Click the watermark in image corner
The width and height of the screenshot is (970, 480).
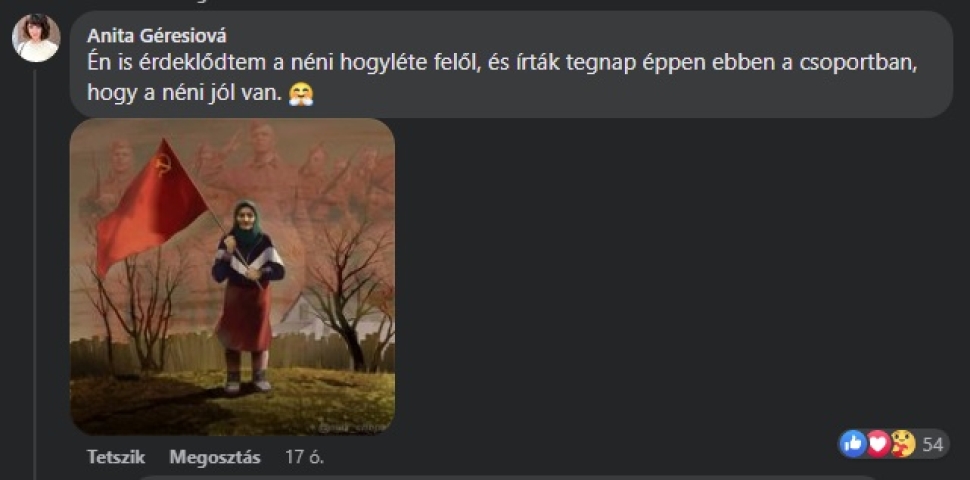click(351, 426)
